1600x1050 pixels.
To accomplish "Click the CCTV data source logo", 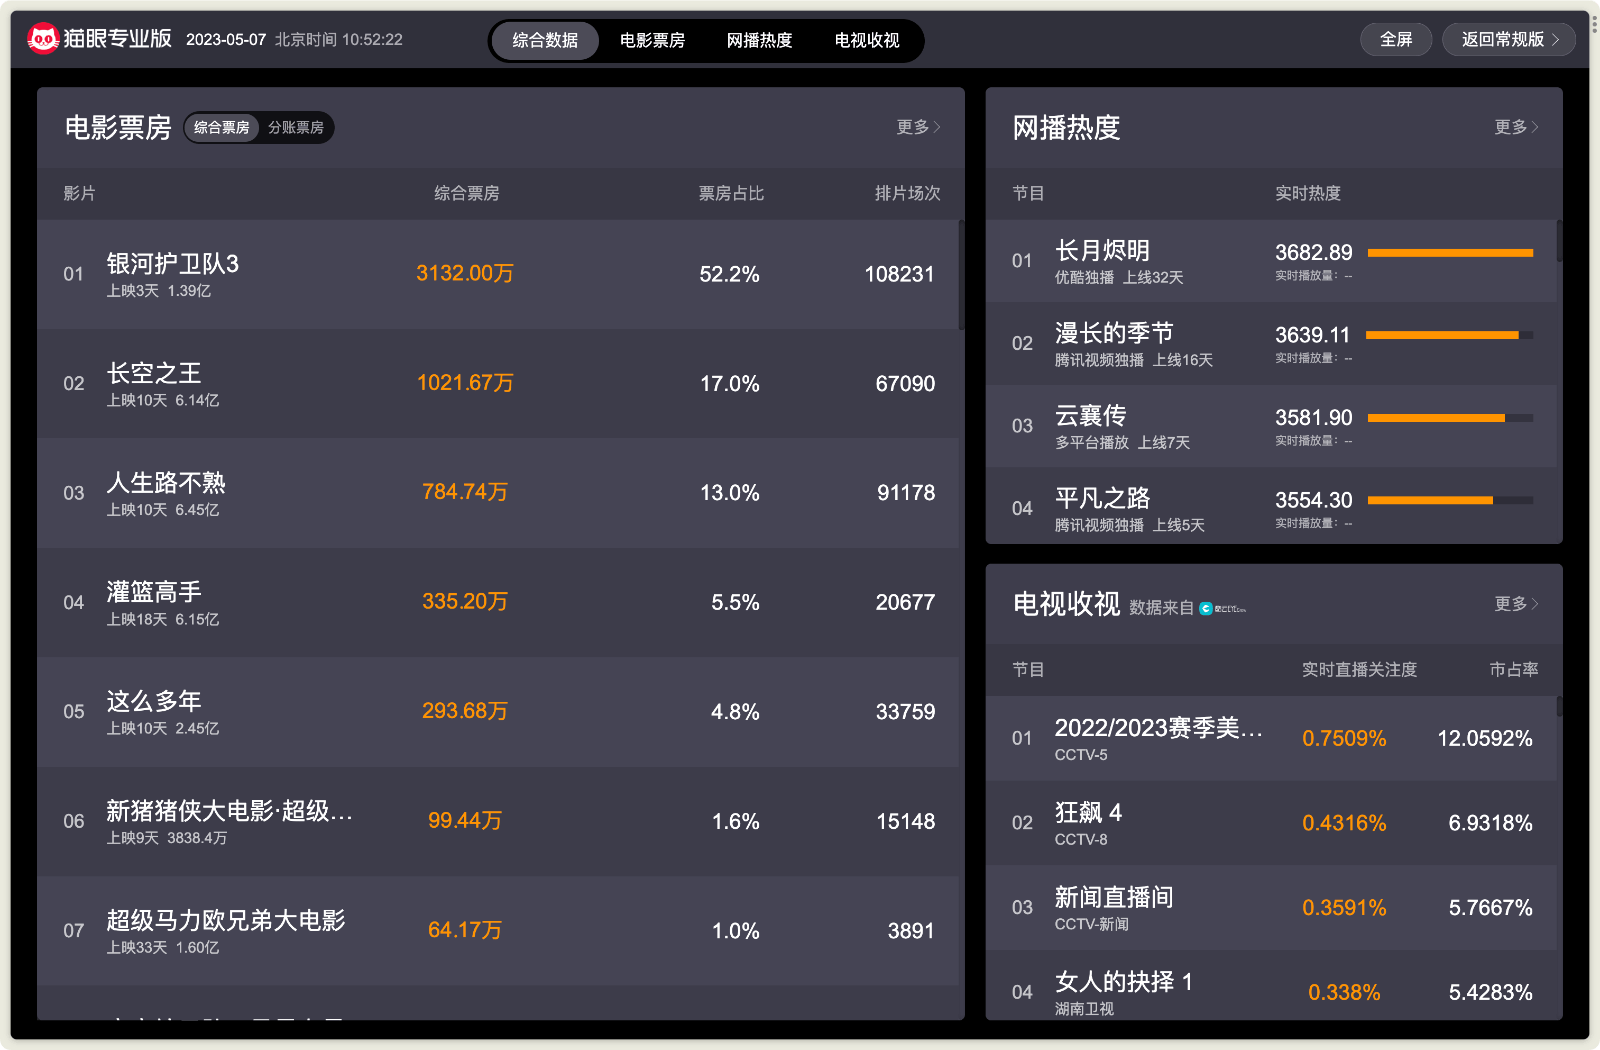I will (1222, 608).
